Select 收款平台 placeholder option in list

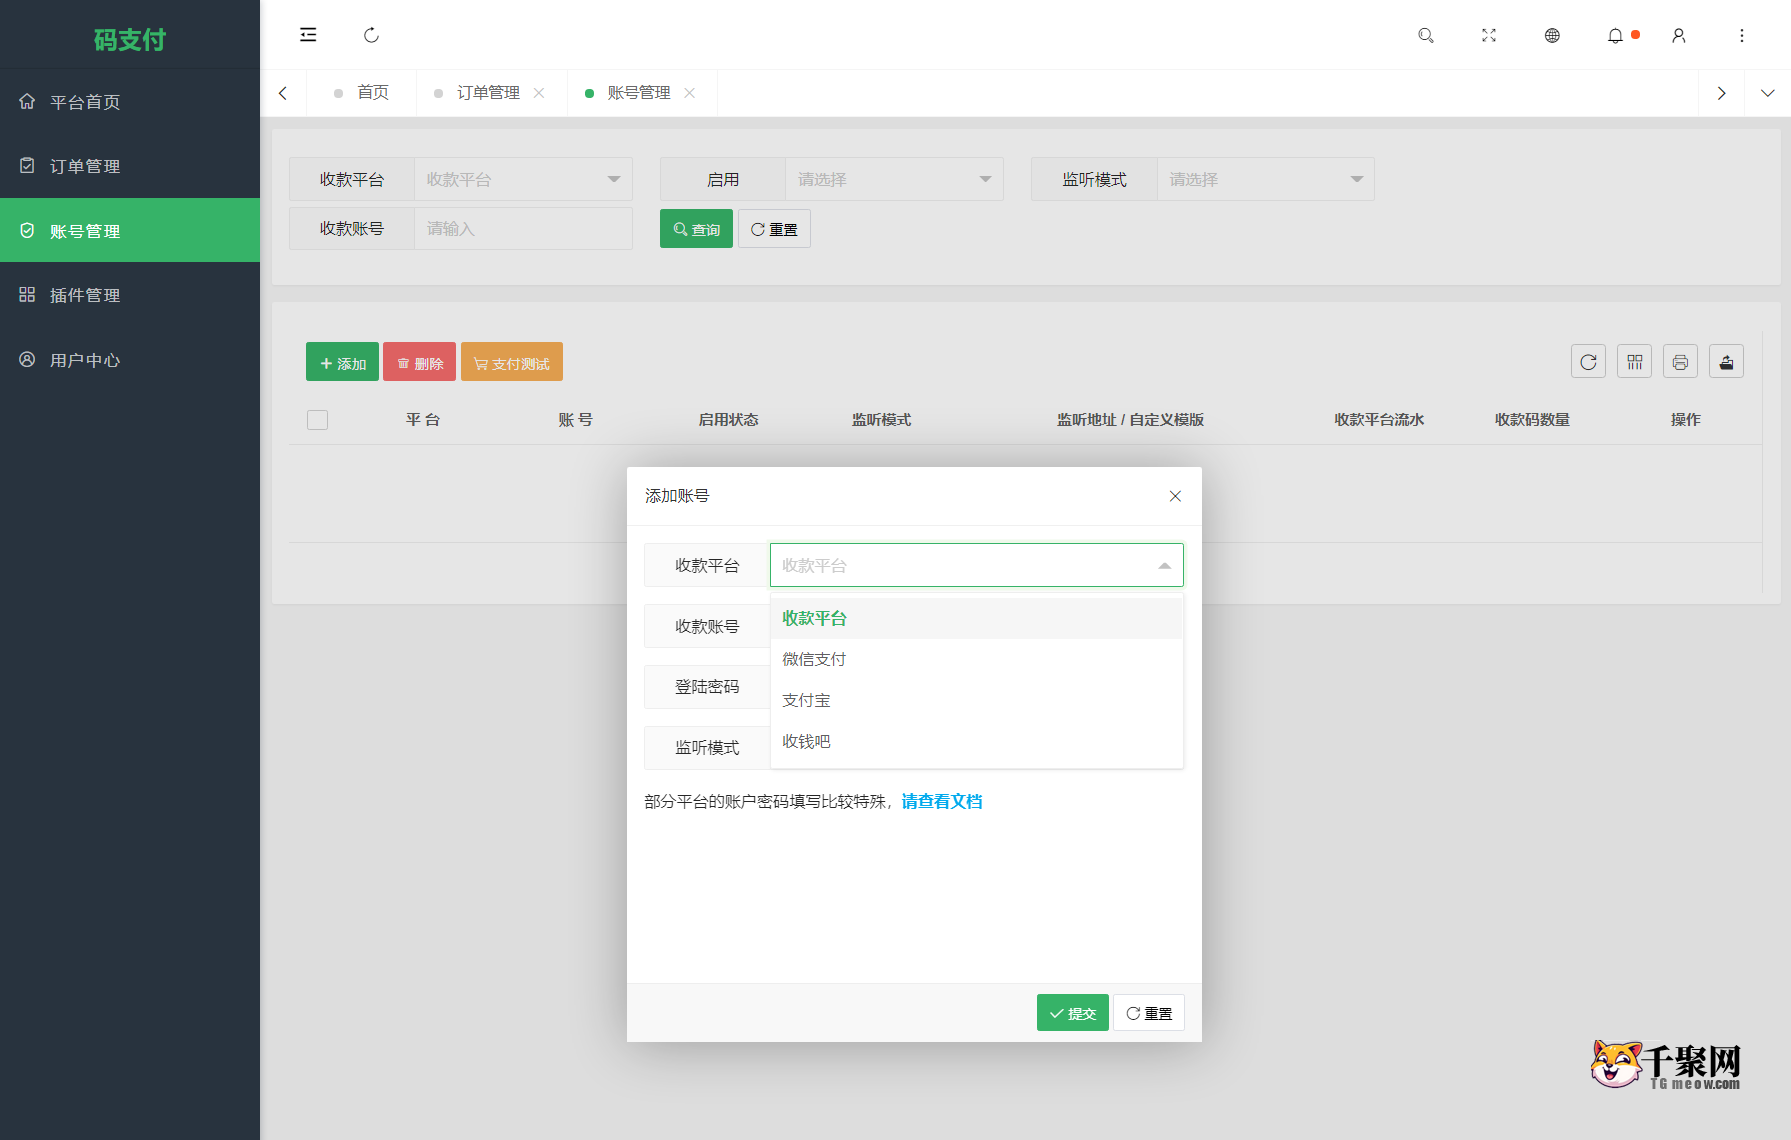[976, 618]
